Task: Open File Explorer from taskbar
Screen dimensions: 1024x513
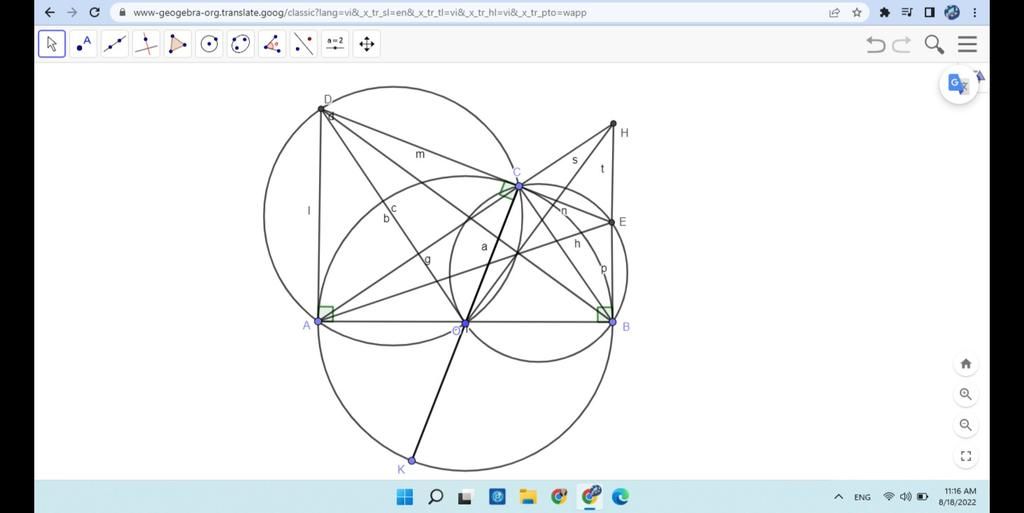Action: 528,497
